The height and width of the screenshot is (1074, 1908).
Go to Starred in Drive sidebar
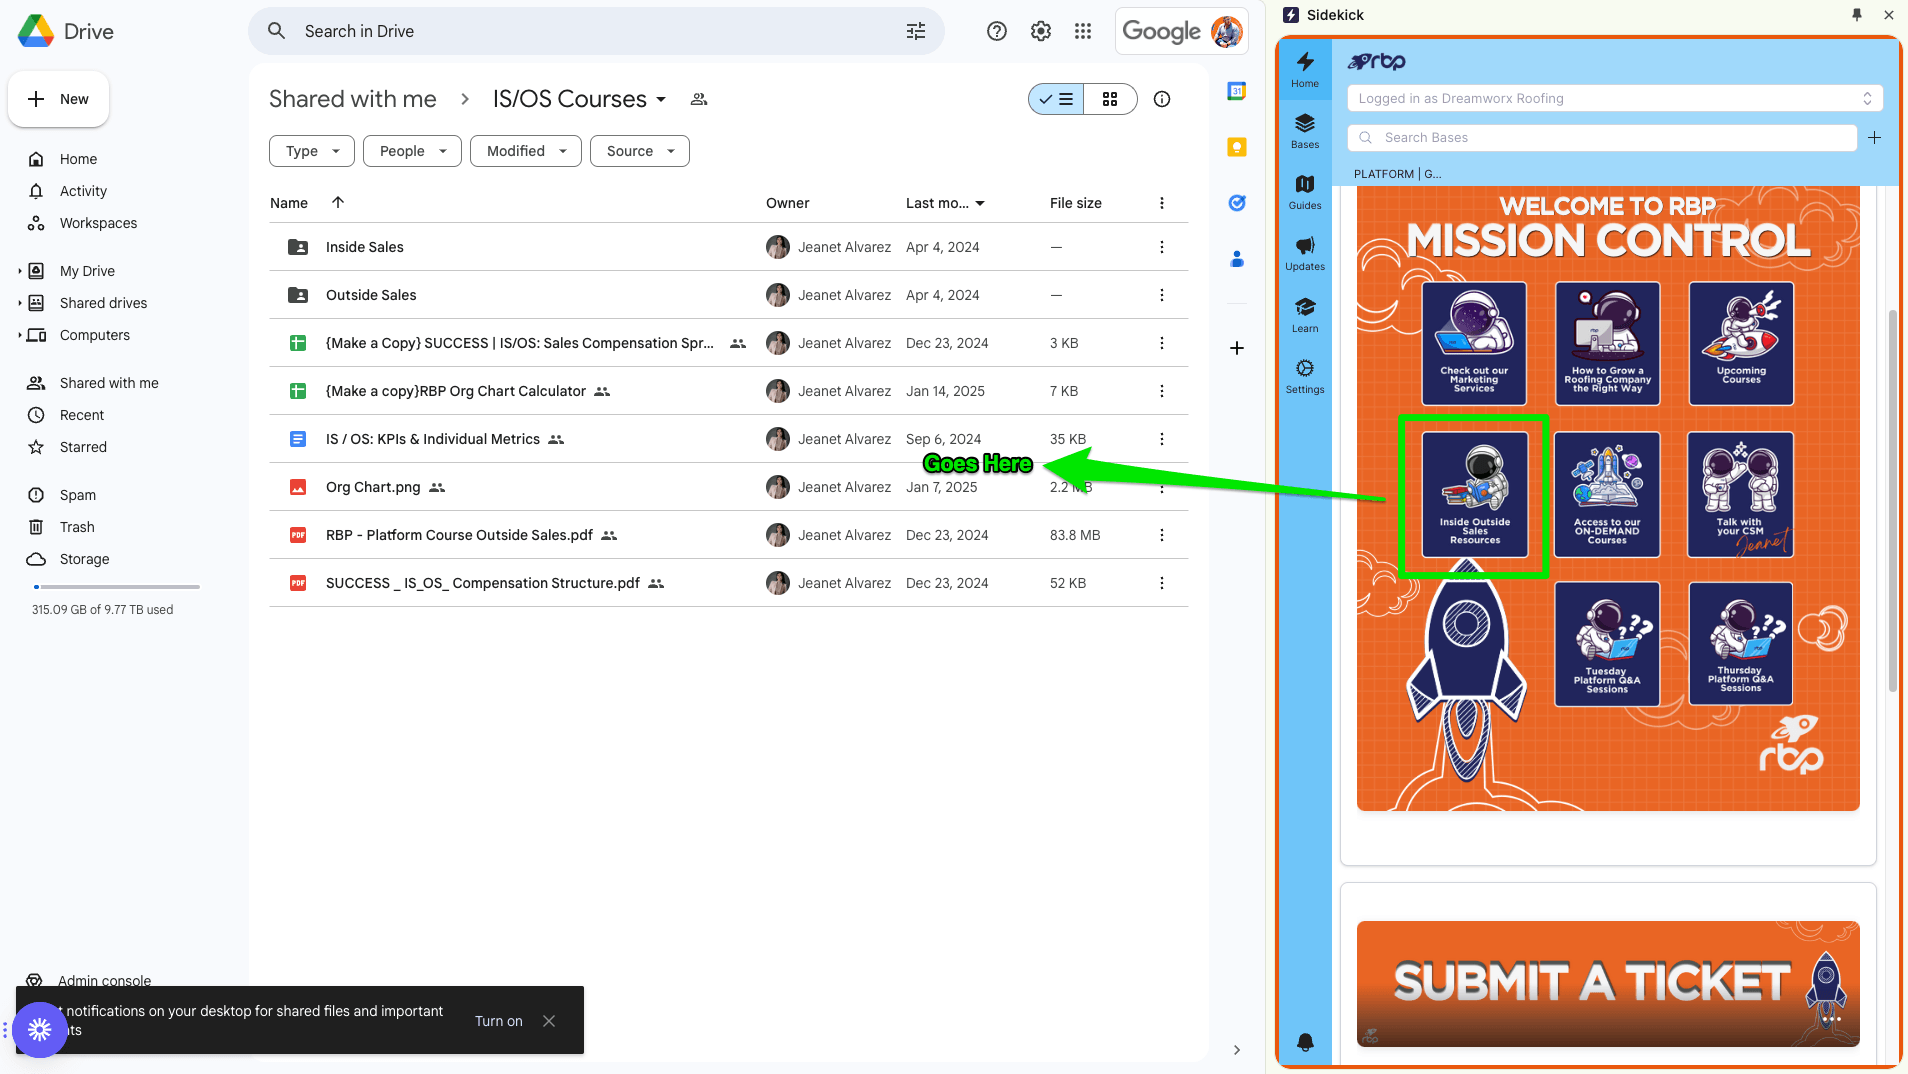[83, 447]
